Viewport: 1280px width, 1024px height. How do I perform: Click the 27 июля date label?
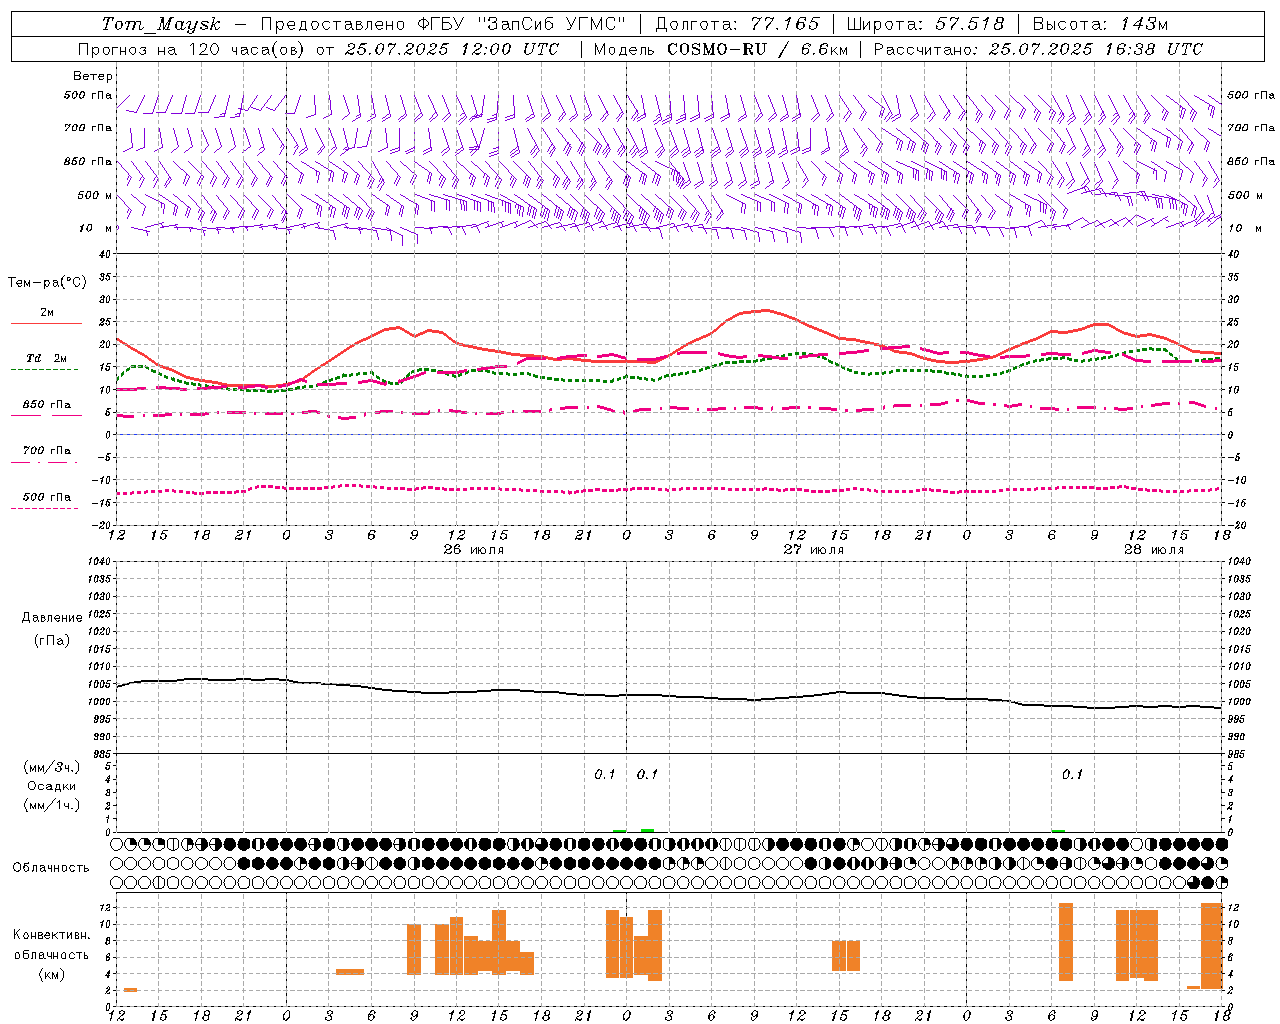814,550
